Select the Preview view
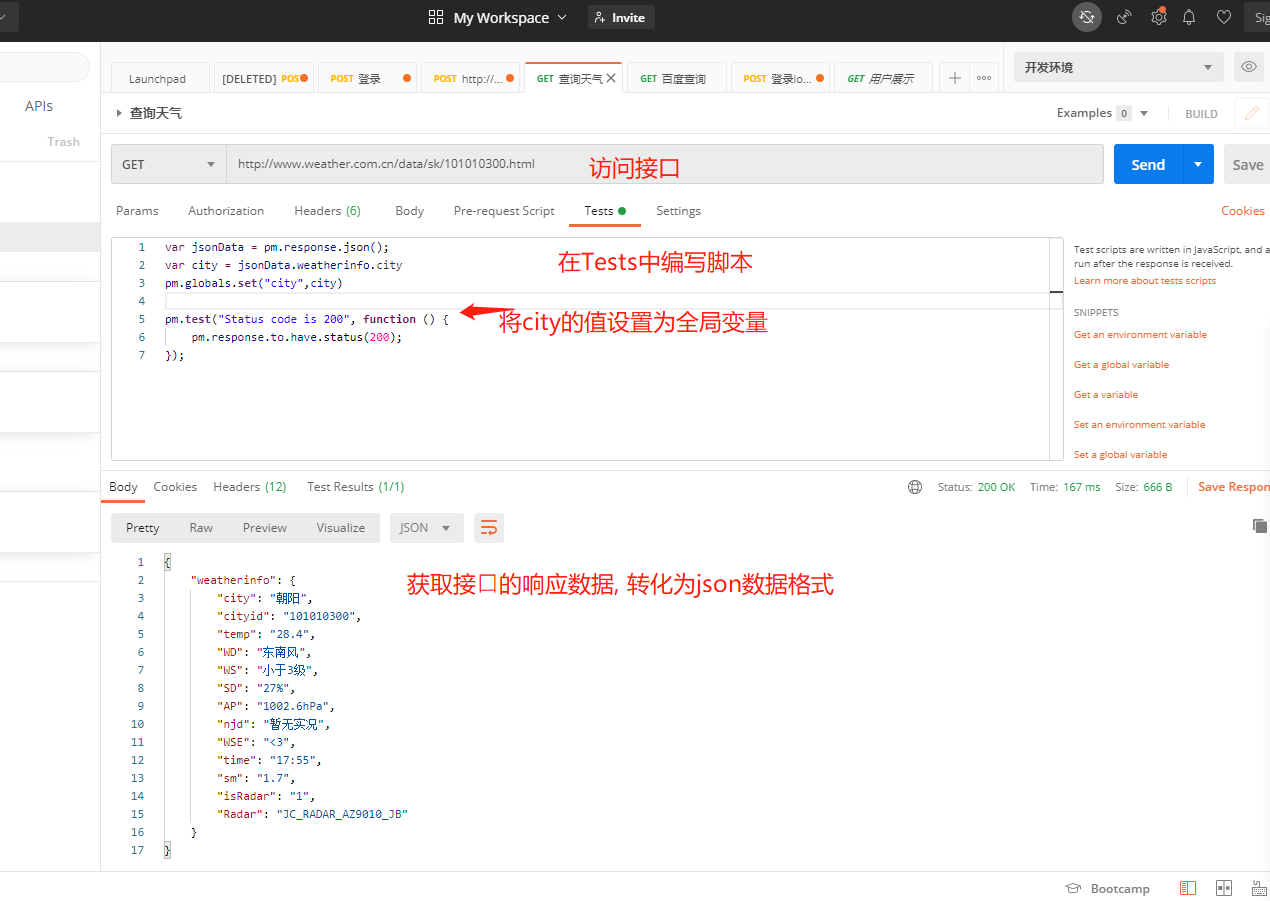 click(265, 528)
